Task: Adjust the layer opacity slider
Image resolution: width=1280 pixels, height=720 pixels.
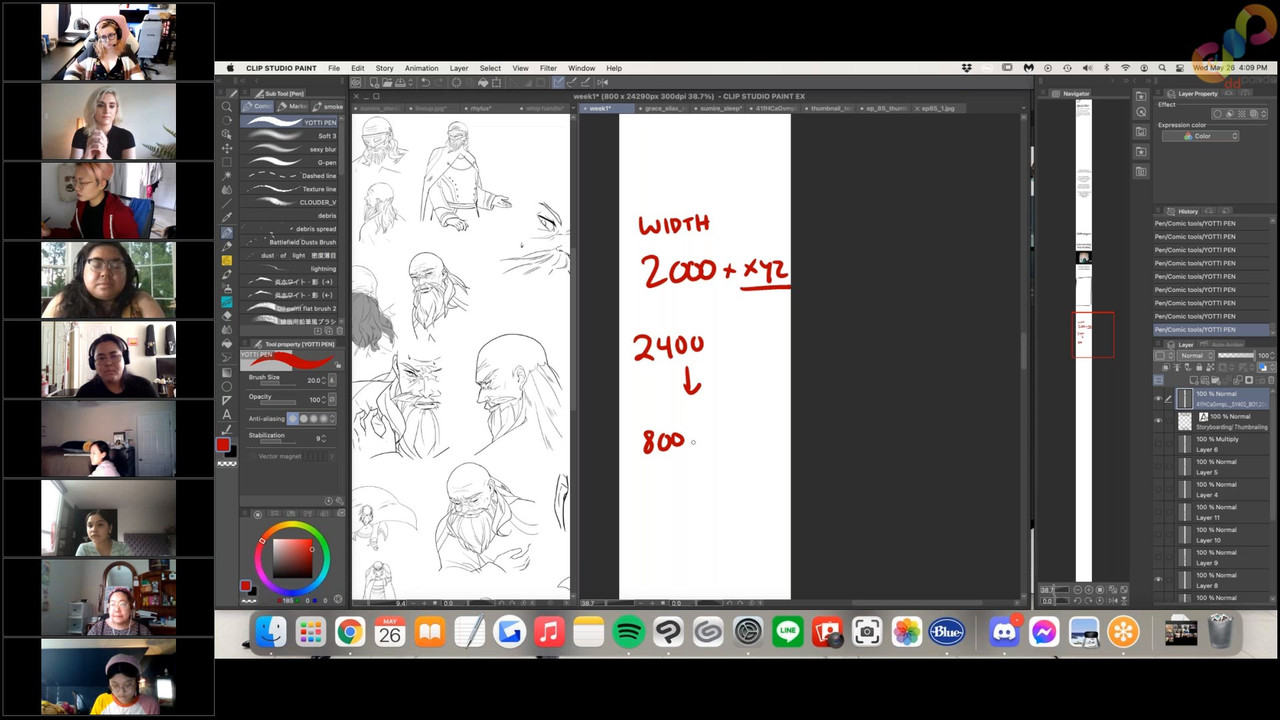Action: (1235, 355)
